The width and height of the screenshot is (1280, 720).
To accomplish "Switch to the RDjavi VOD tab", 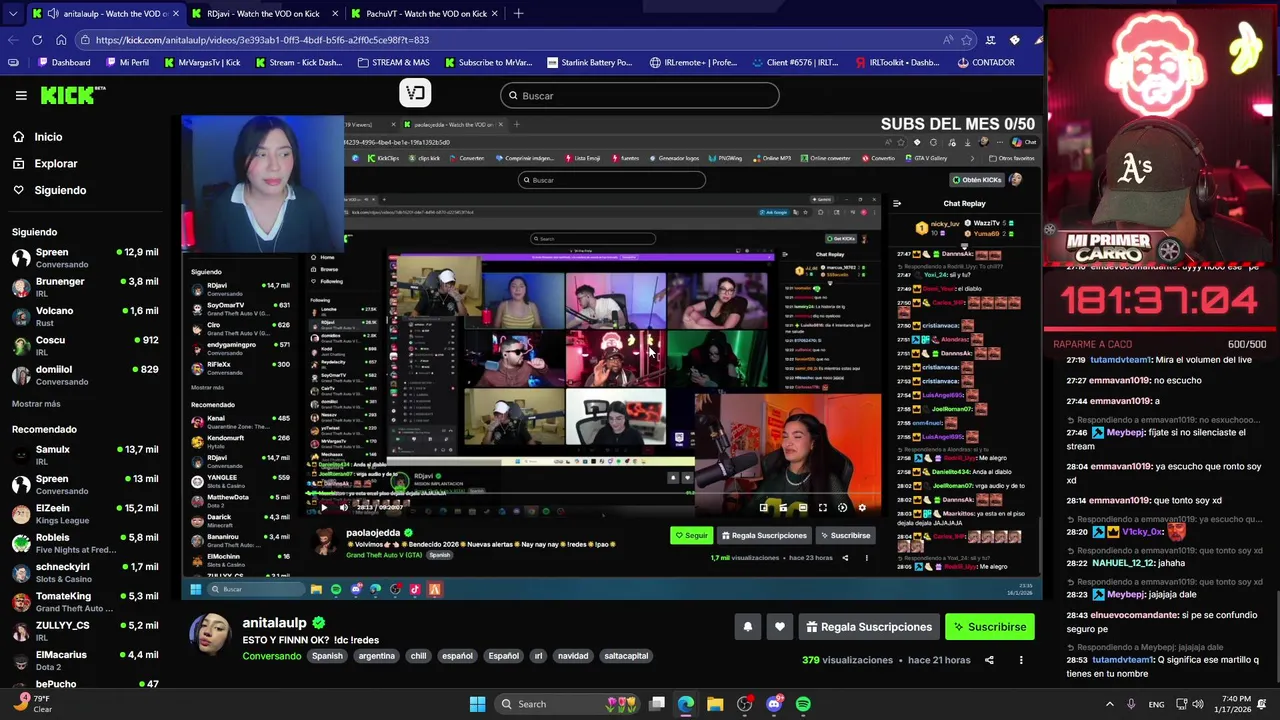I will pyautogui.click(x=263, y=13).
